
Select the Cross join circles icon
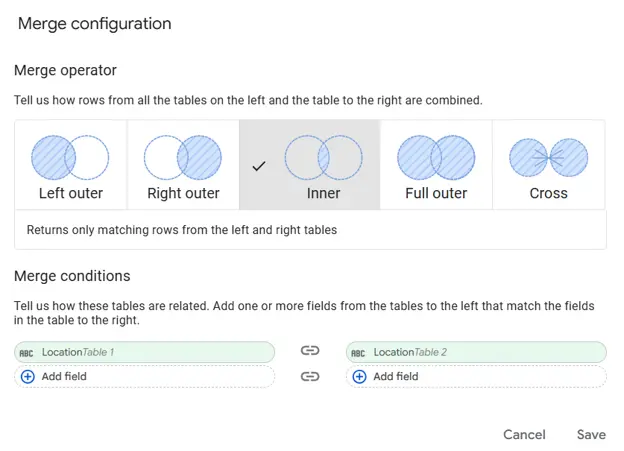coord(548,157)
